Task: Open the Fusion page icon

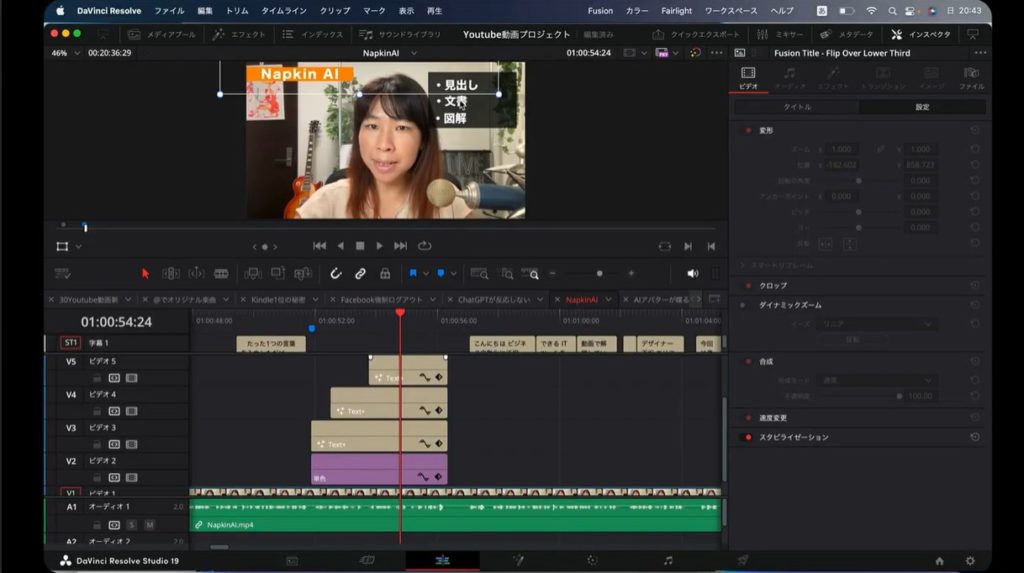Action: [x=518, y=561]
